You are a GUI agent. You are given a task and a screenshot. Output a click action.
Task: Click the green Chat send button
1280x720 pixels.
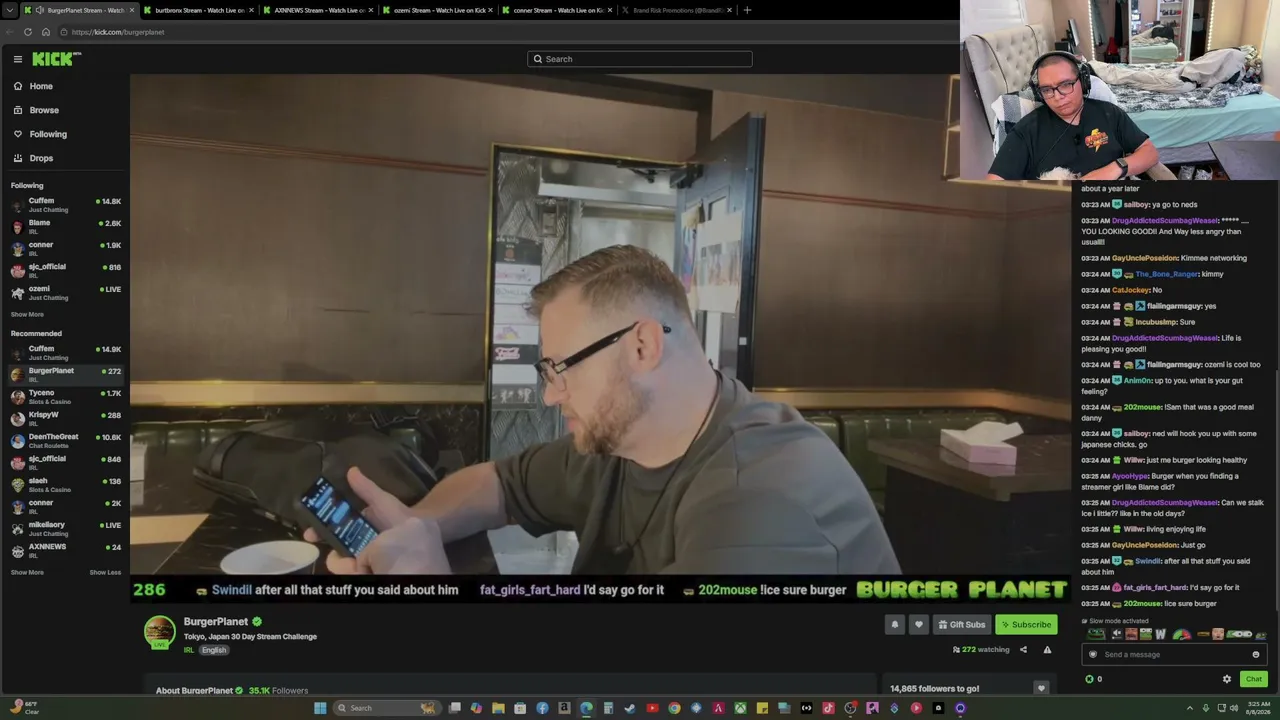[1253, 679]
